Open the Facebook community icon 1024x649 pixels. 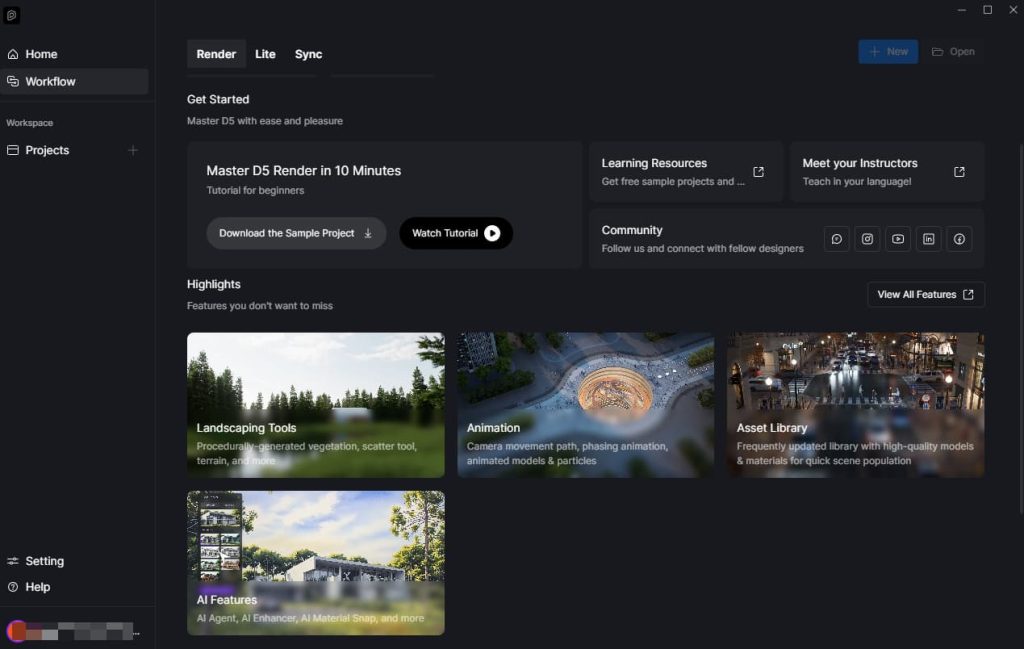[x=959, y=239]
